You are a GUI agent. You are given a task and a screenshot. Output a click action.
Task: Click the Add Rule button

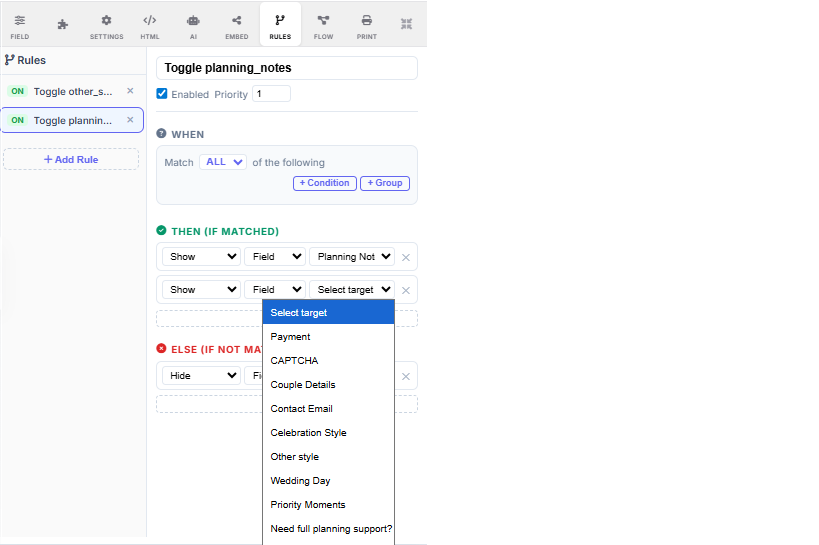click(x=71, y=159)
